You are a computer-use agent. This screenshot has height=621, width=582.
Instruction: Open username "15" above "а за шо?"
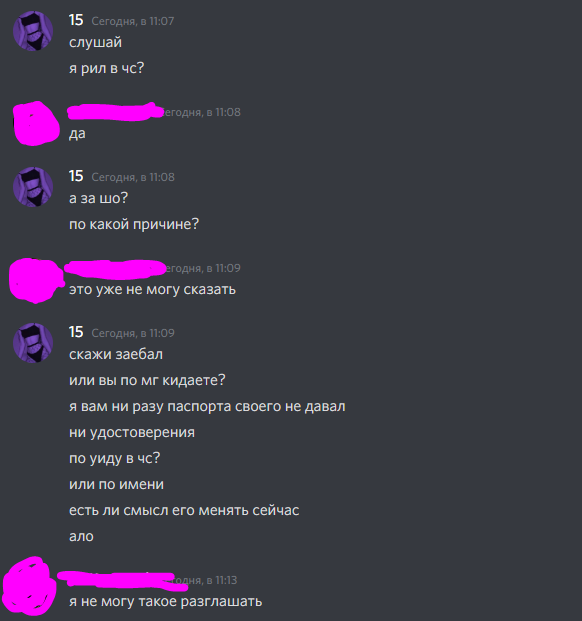point(76,176)
